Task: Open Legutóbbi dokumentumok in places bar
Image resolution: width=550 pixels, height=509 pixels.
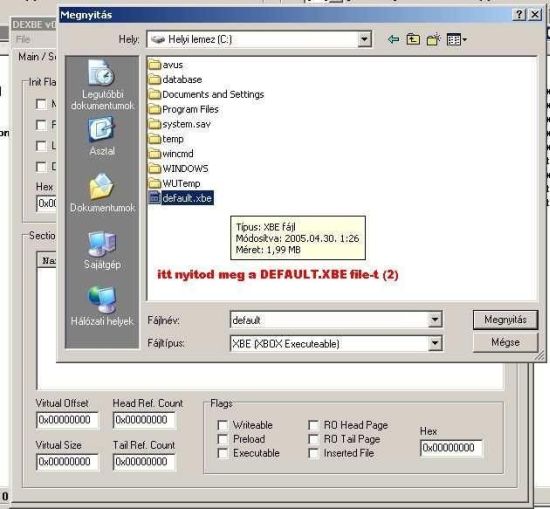Action: (x=102, y=85)
